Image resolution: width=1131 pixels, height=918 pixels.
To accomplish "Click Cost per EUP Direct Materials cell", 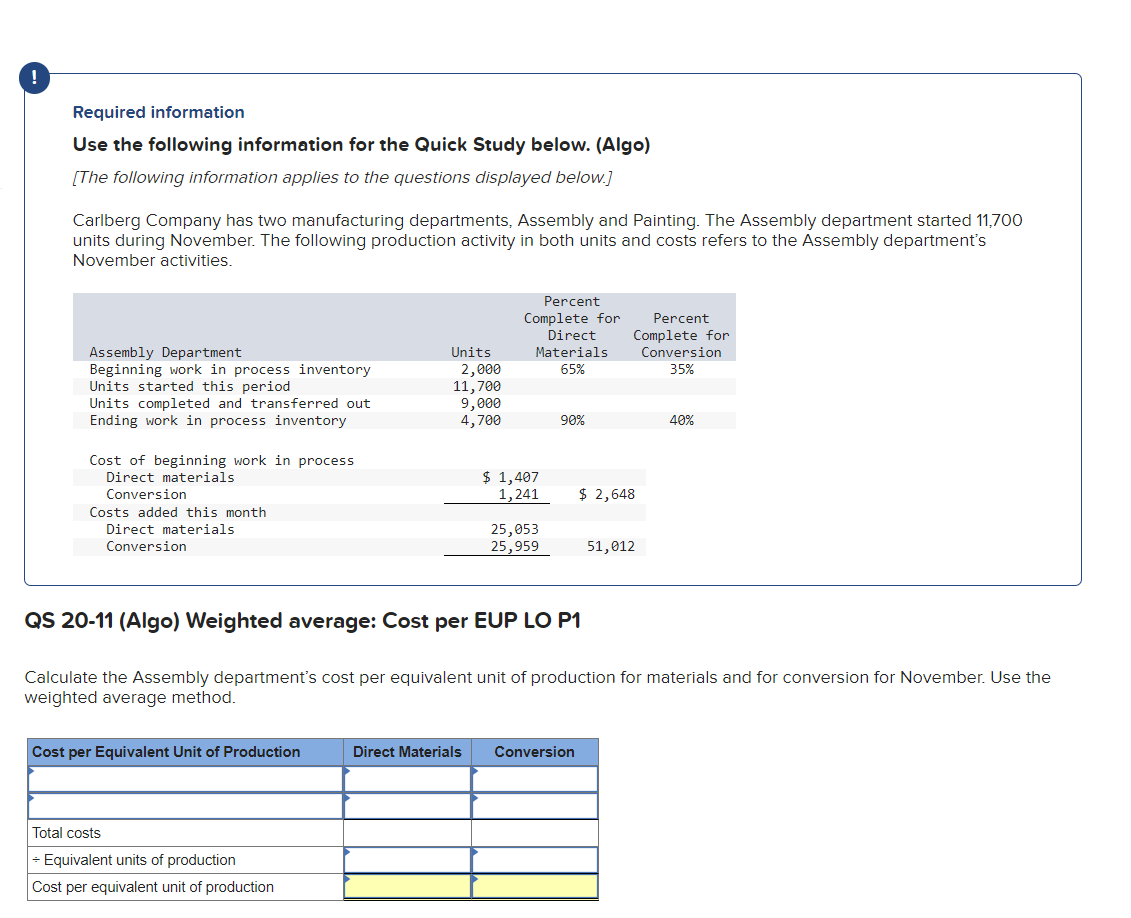I will [408, 886].
